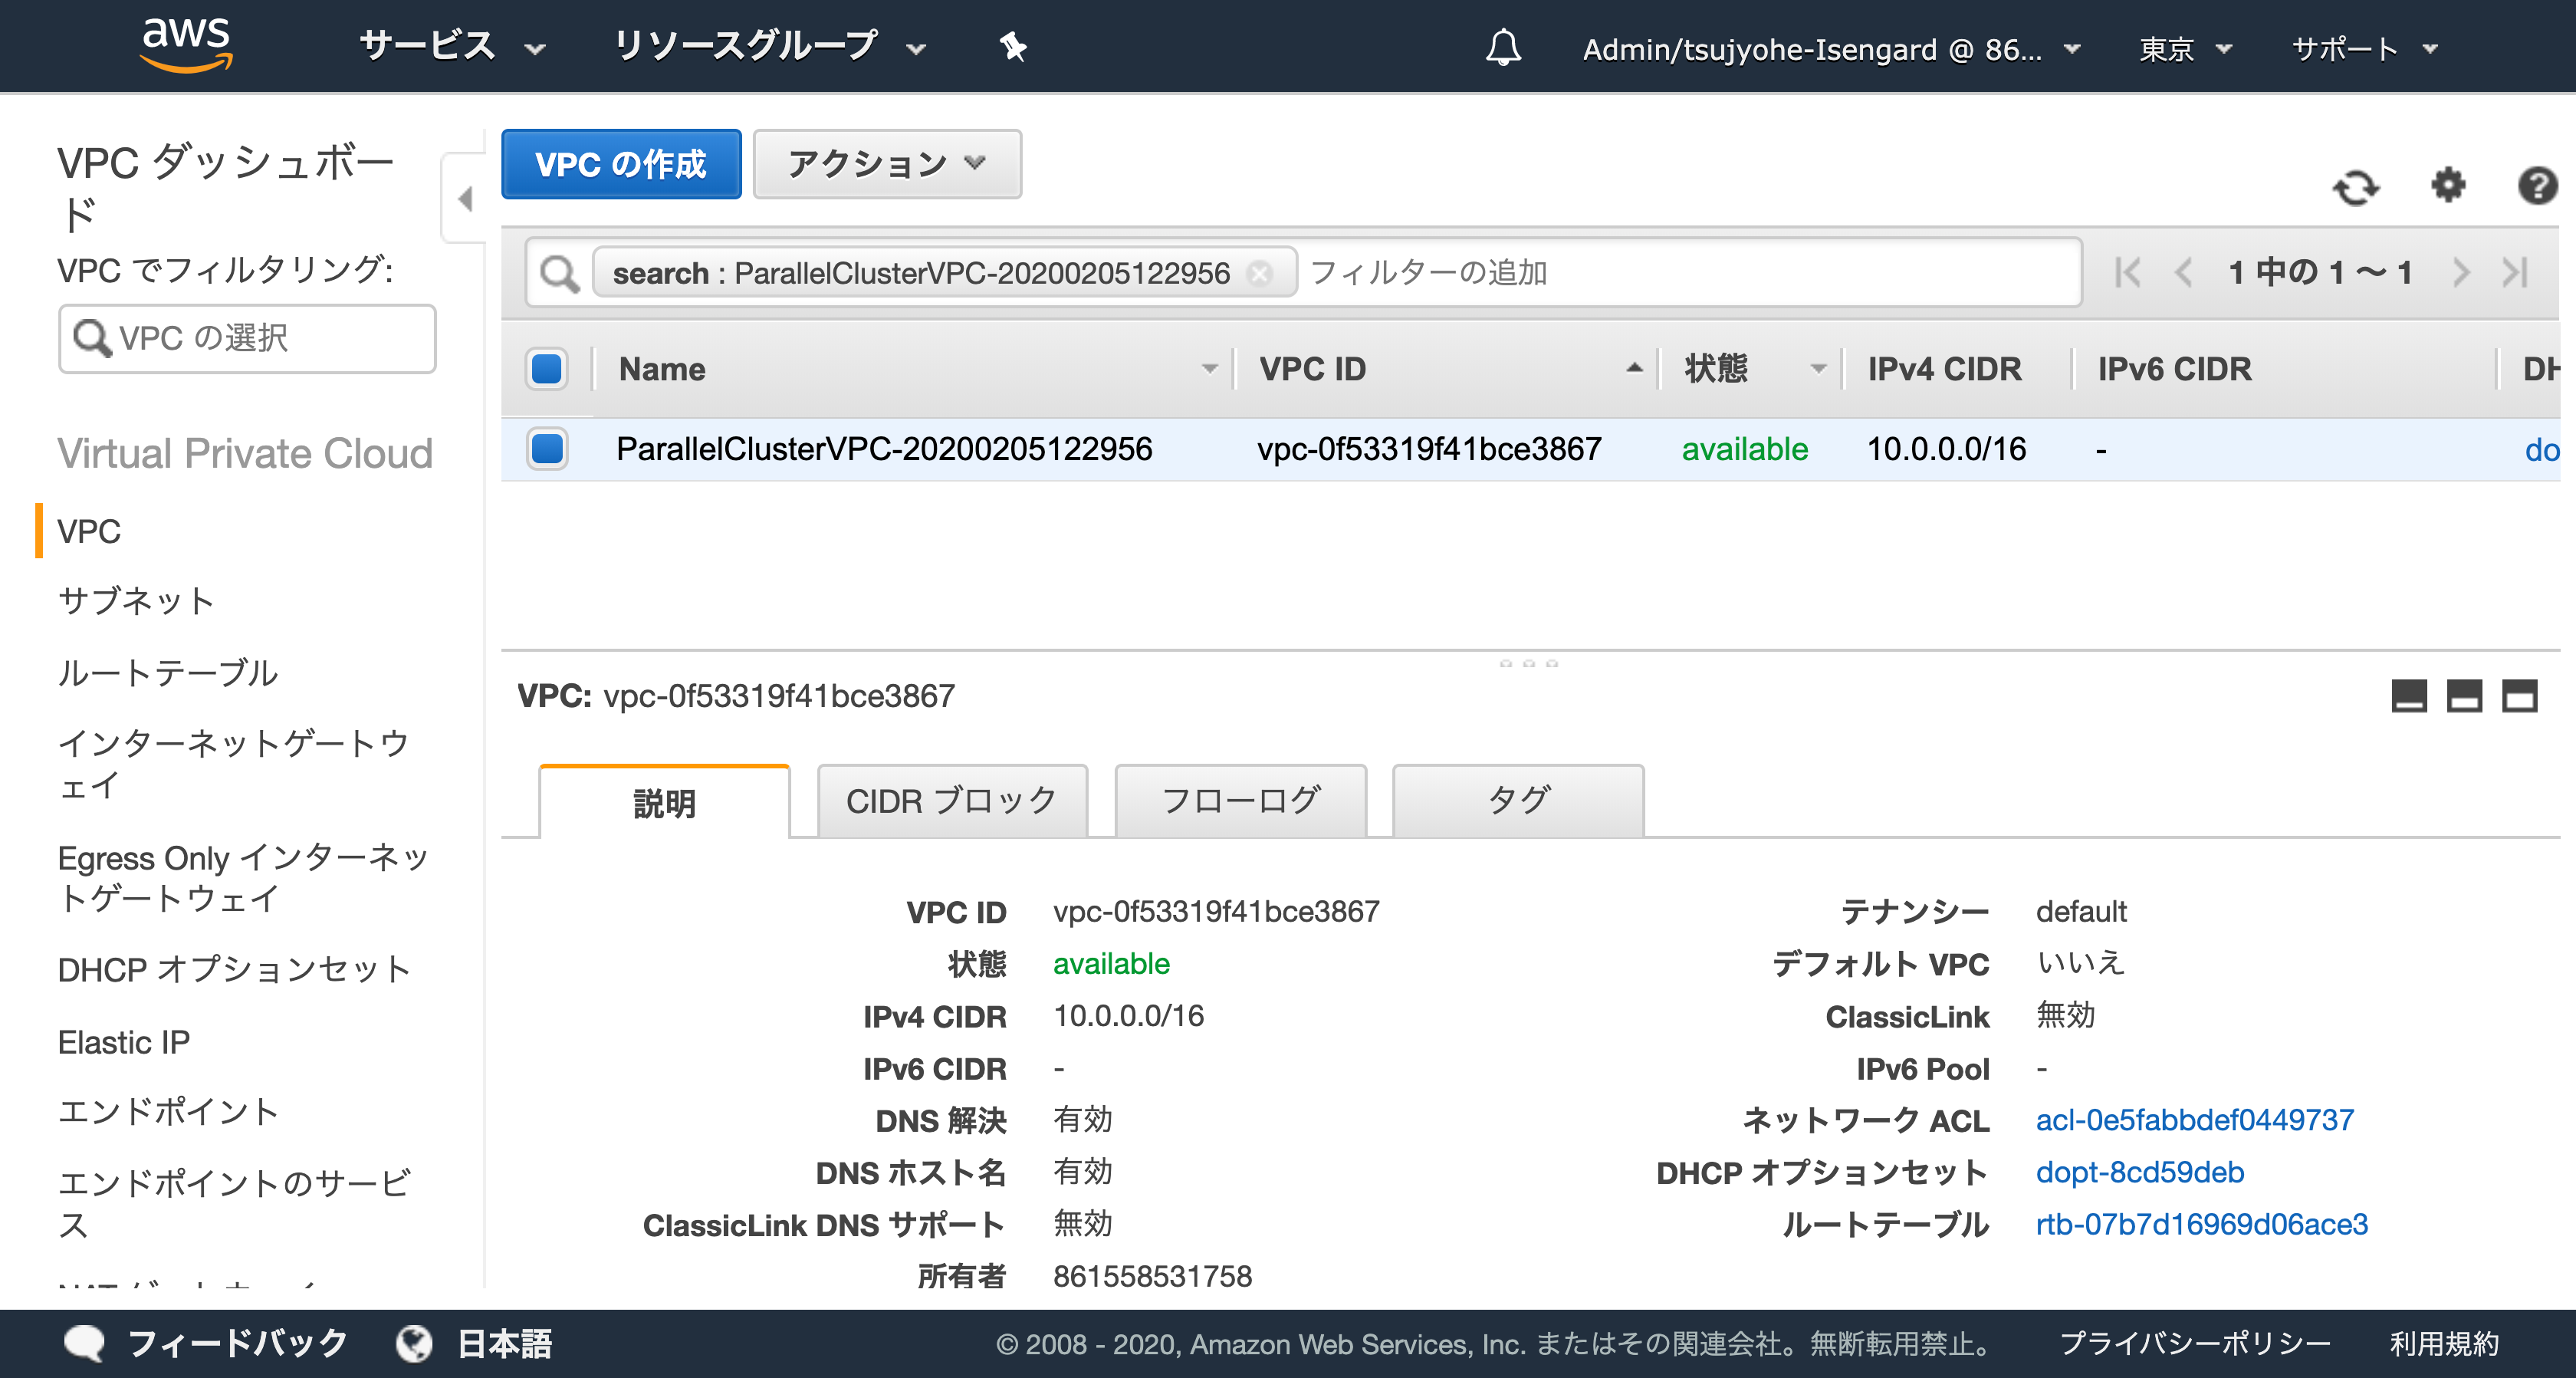
Task: Switch to the フローログ tab
Action: pos(1241,800)
